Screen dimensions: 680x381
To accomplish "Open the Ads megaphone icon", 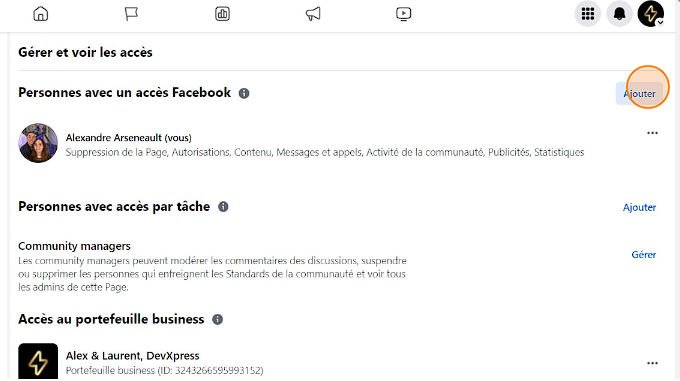I will [x=313, y=14].
